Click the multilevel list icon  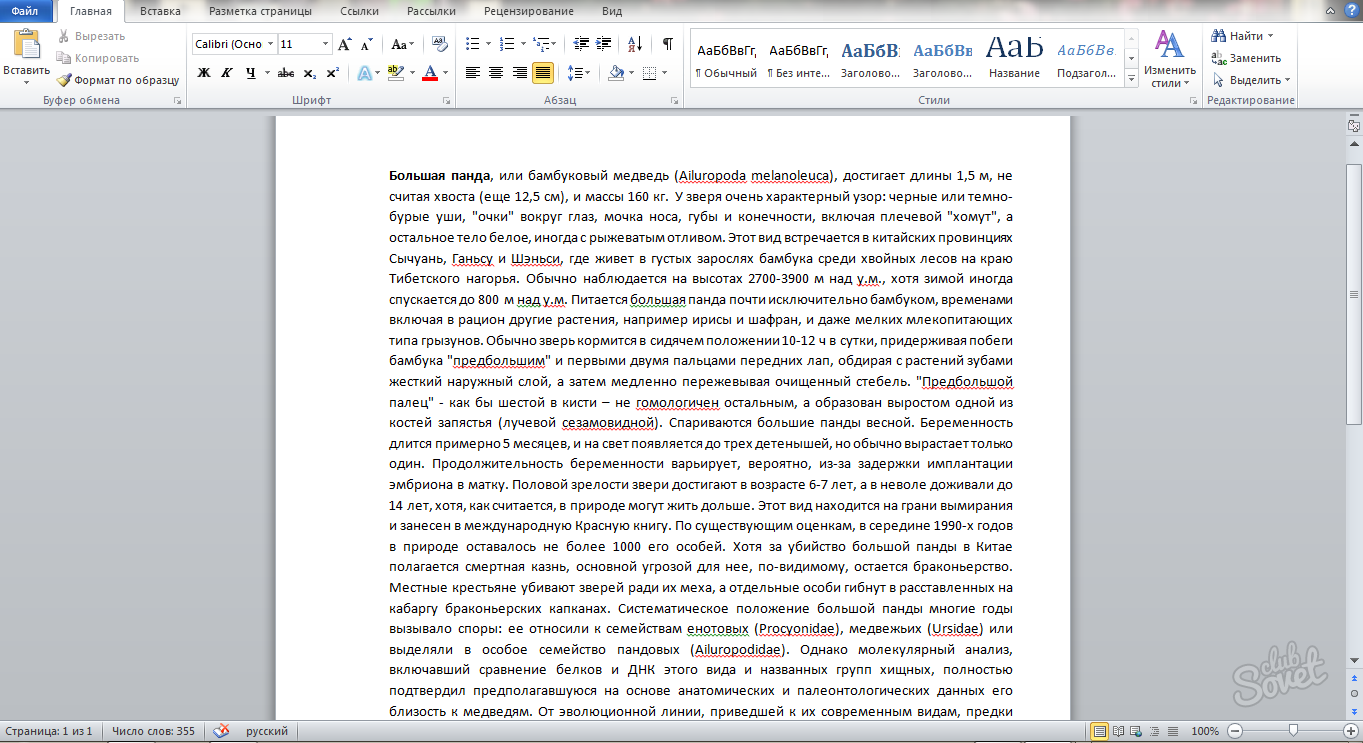coord(540,44)
